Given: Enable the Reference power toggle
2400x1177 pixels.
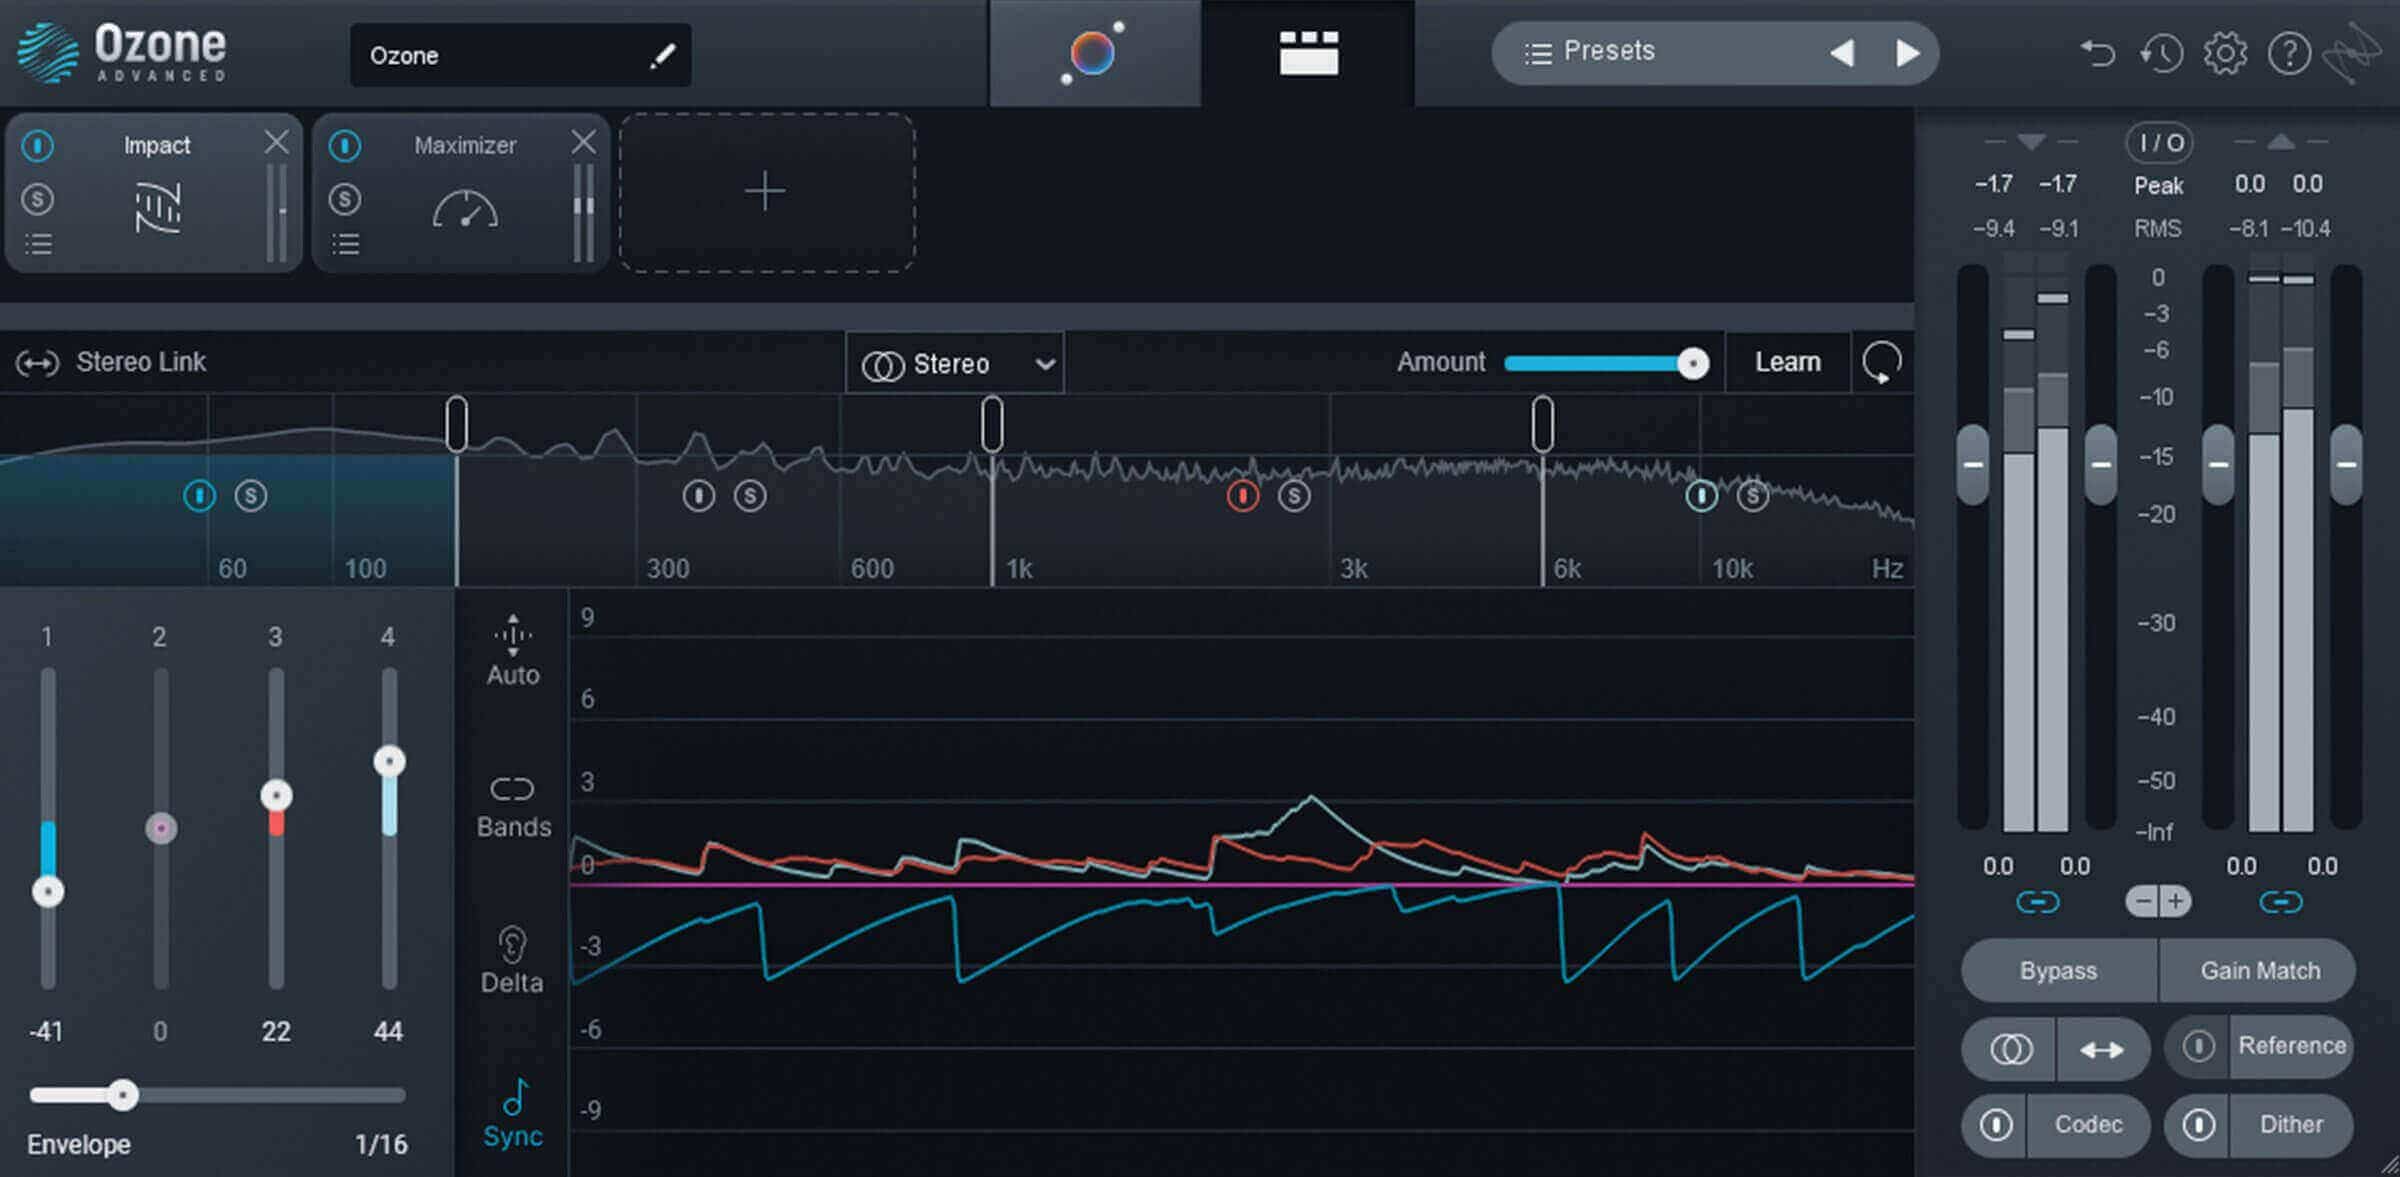Looking at the screenshot, I should point(2198,1046).
